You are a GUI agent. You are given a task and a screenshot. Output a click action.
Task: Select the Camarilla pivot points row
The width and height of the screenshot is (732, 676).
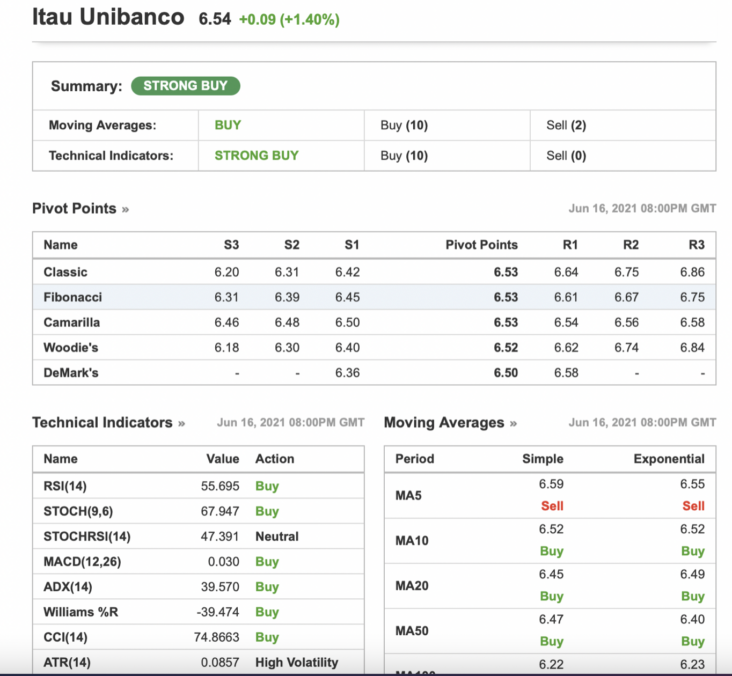pyautogui.click(x=72, y=322)
